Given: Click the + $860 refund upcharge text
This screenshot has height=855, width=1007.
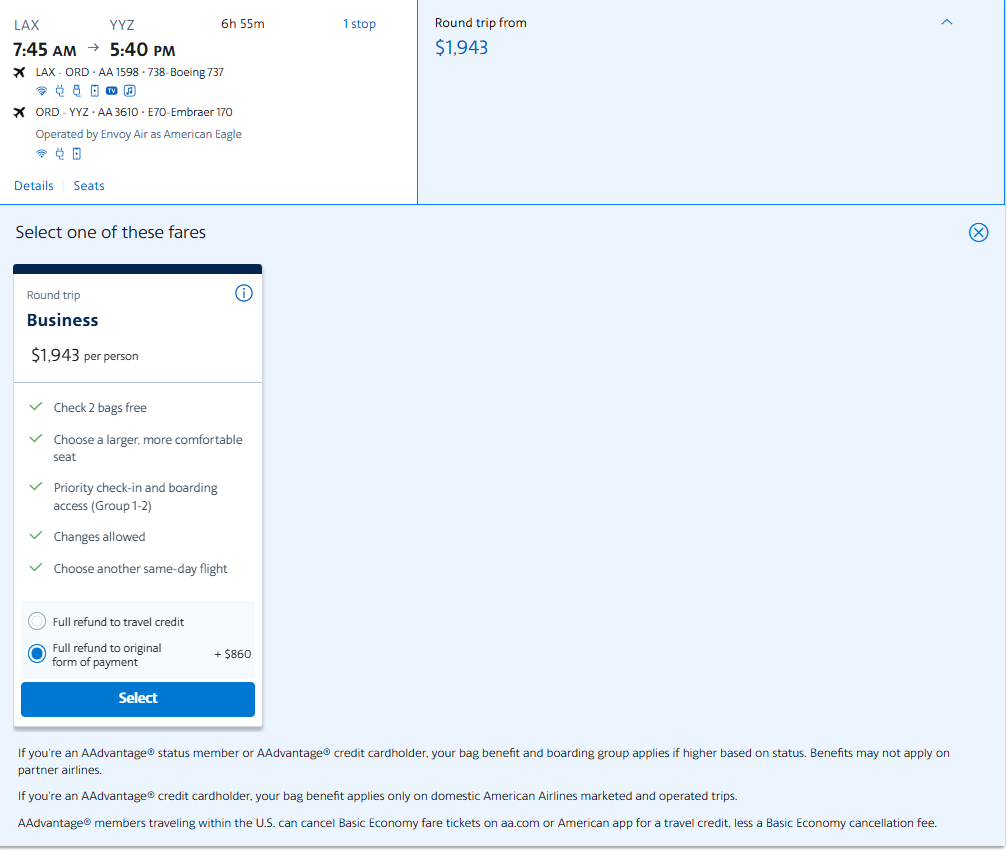Looking at the screenshot, I should [232, 654].
